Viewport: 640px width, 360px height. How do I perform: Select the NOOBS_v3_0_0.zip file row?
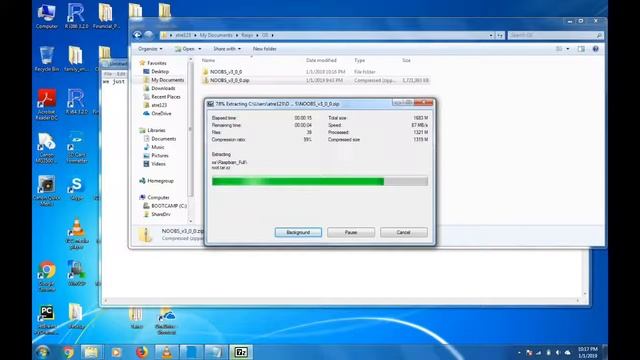point(315,80)
